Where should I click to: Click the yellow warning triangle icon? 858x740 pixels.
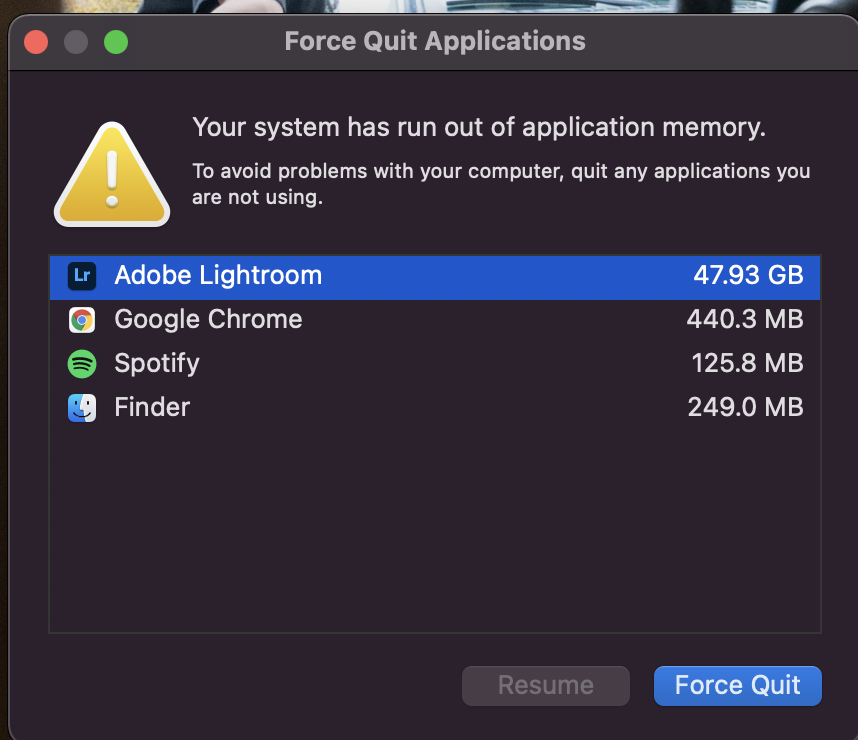112,176
